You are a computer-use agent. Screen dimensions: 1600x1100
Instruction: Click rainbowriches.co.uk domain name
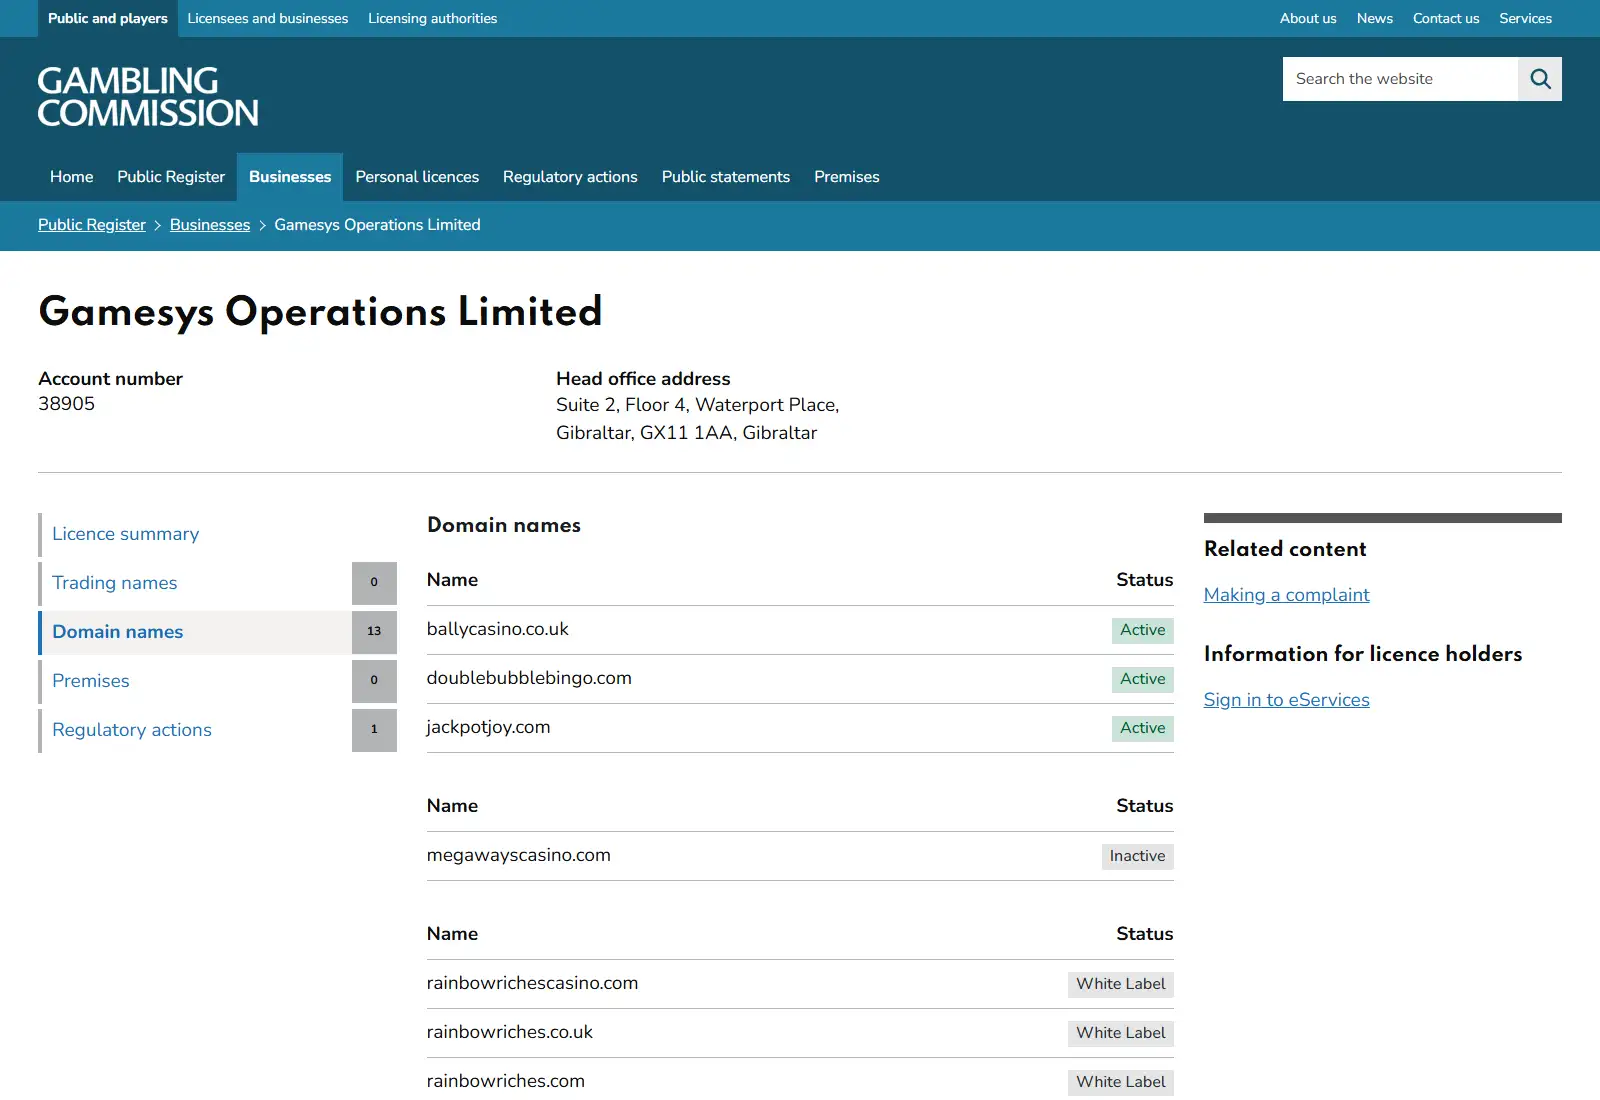(x=509, y=1032)
